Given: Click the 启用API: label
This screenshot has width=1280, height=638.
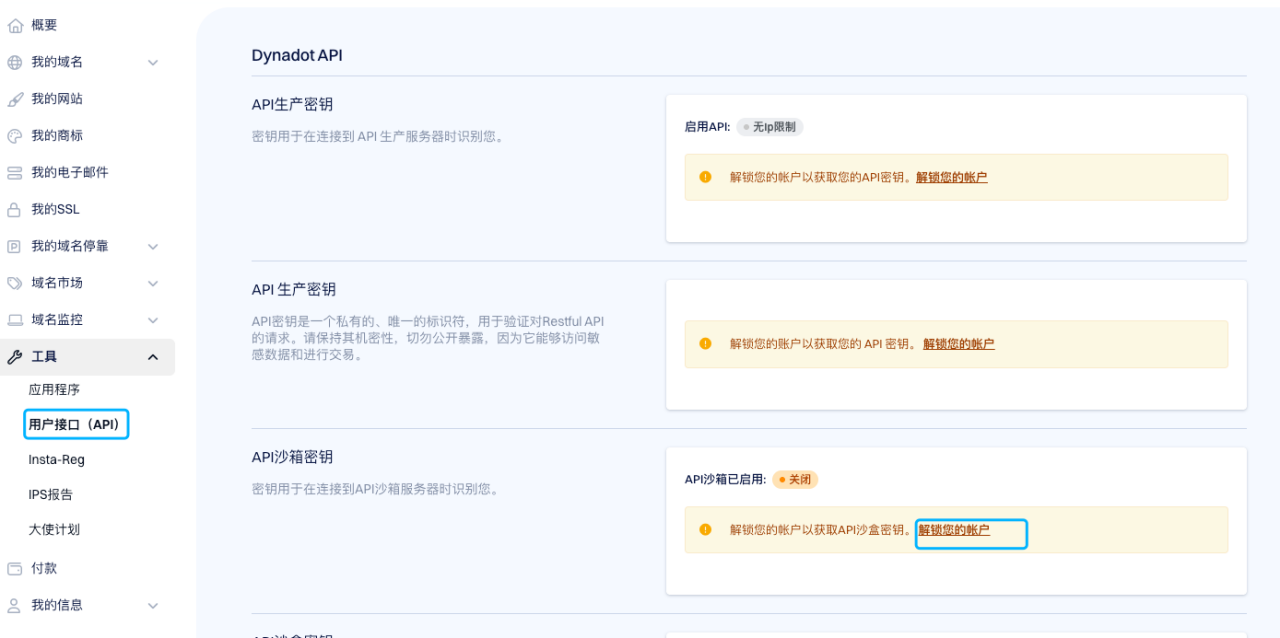Looking at the screenshot, I should click(x=708, y=127).
